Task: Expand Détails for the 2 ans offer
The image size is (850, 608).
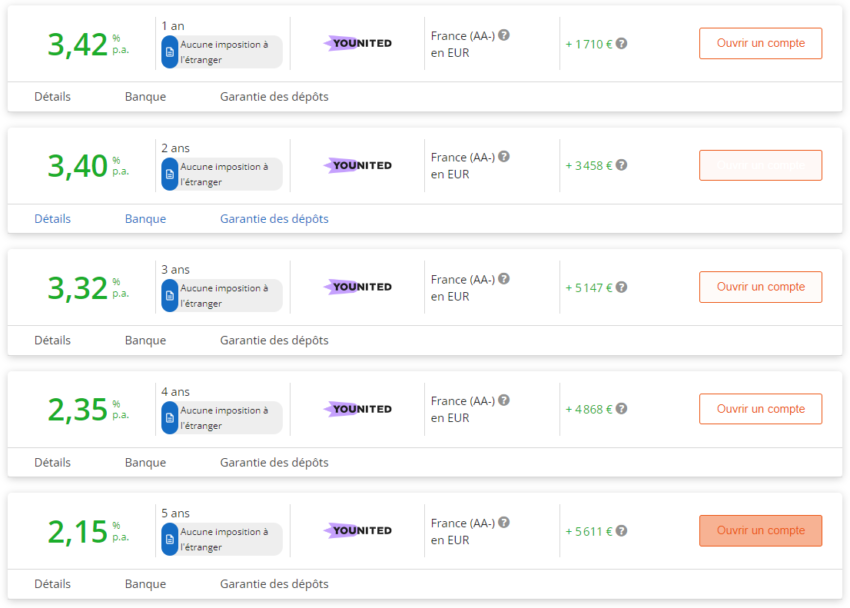Action: 52,219
